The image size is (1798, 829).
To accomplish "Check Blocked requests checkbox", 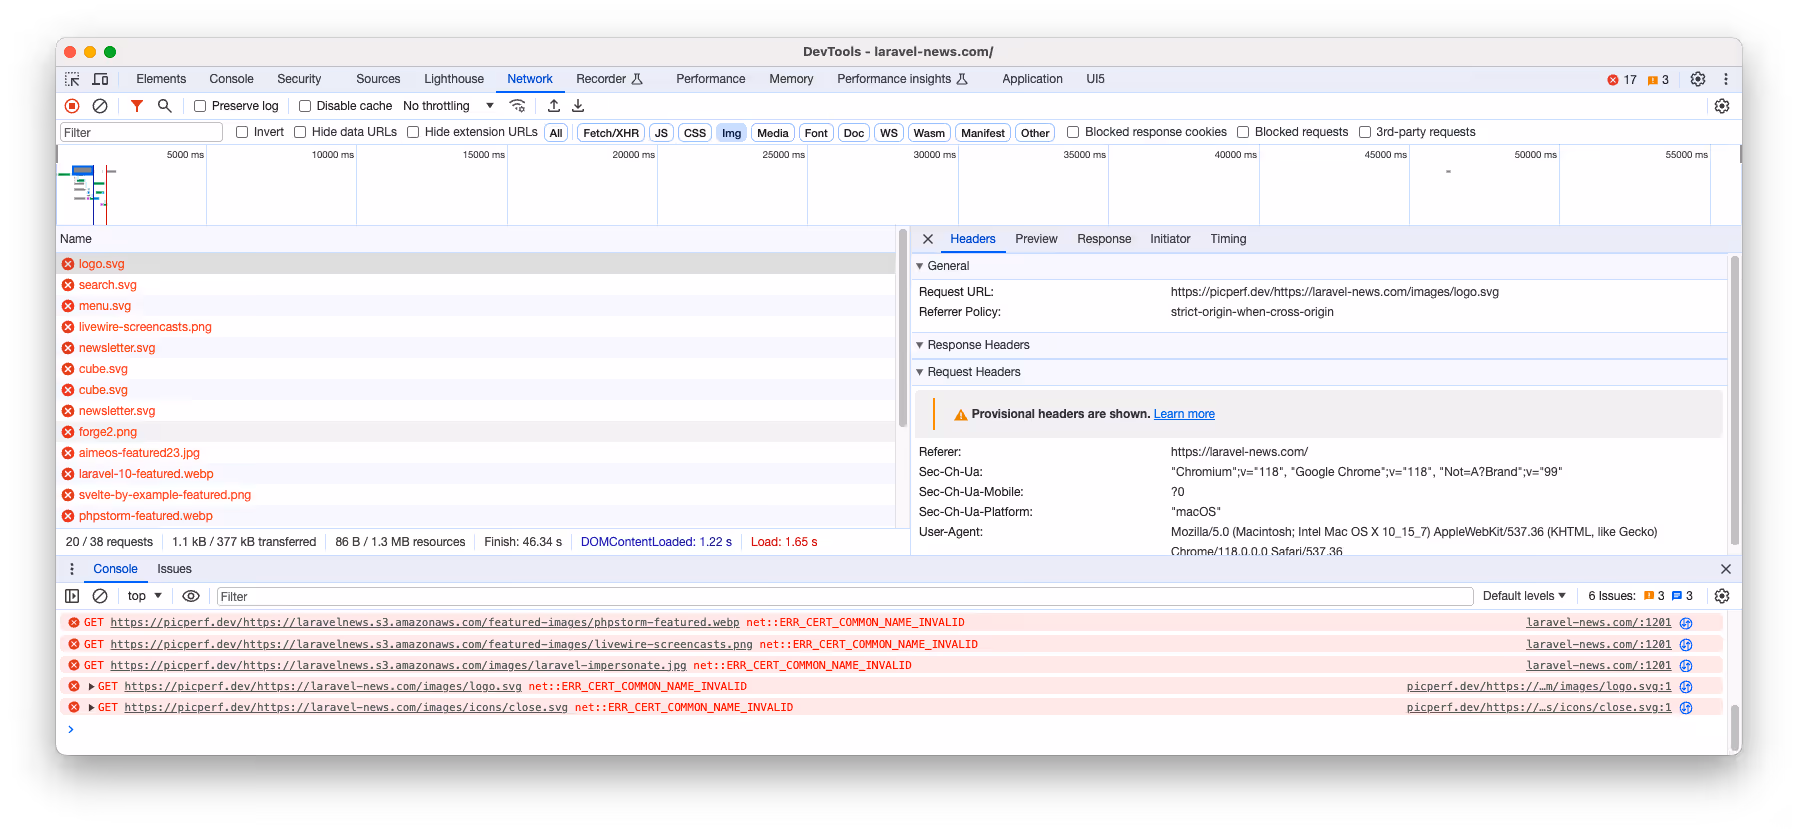I will pos(1243,132).
